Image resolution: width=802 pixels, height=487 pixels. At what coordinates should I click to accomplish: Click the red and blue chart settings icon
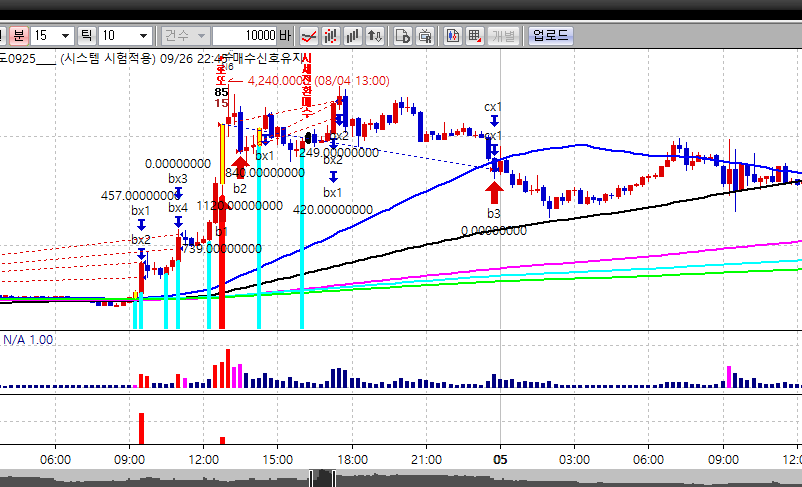[x=451, y=35]
